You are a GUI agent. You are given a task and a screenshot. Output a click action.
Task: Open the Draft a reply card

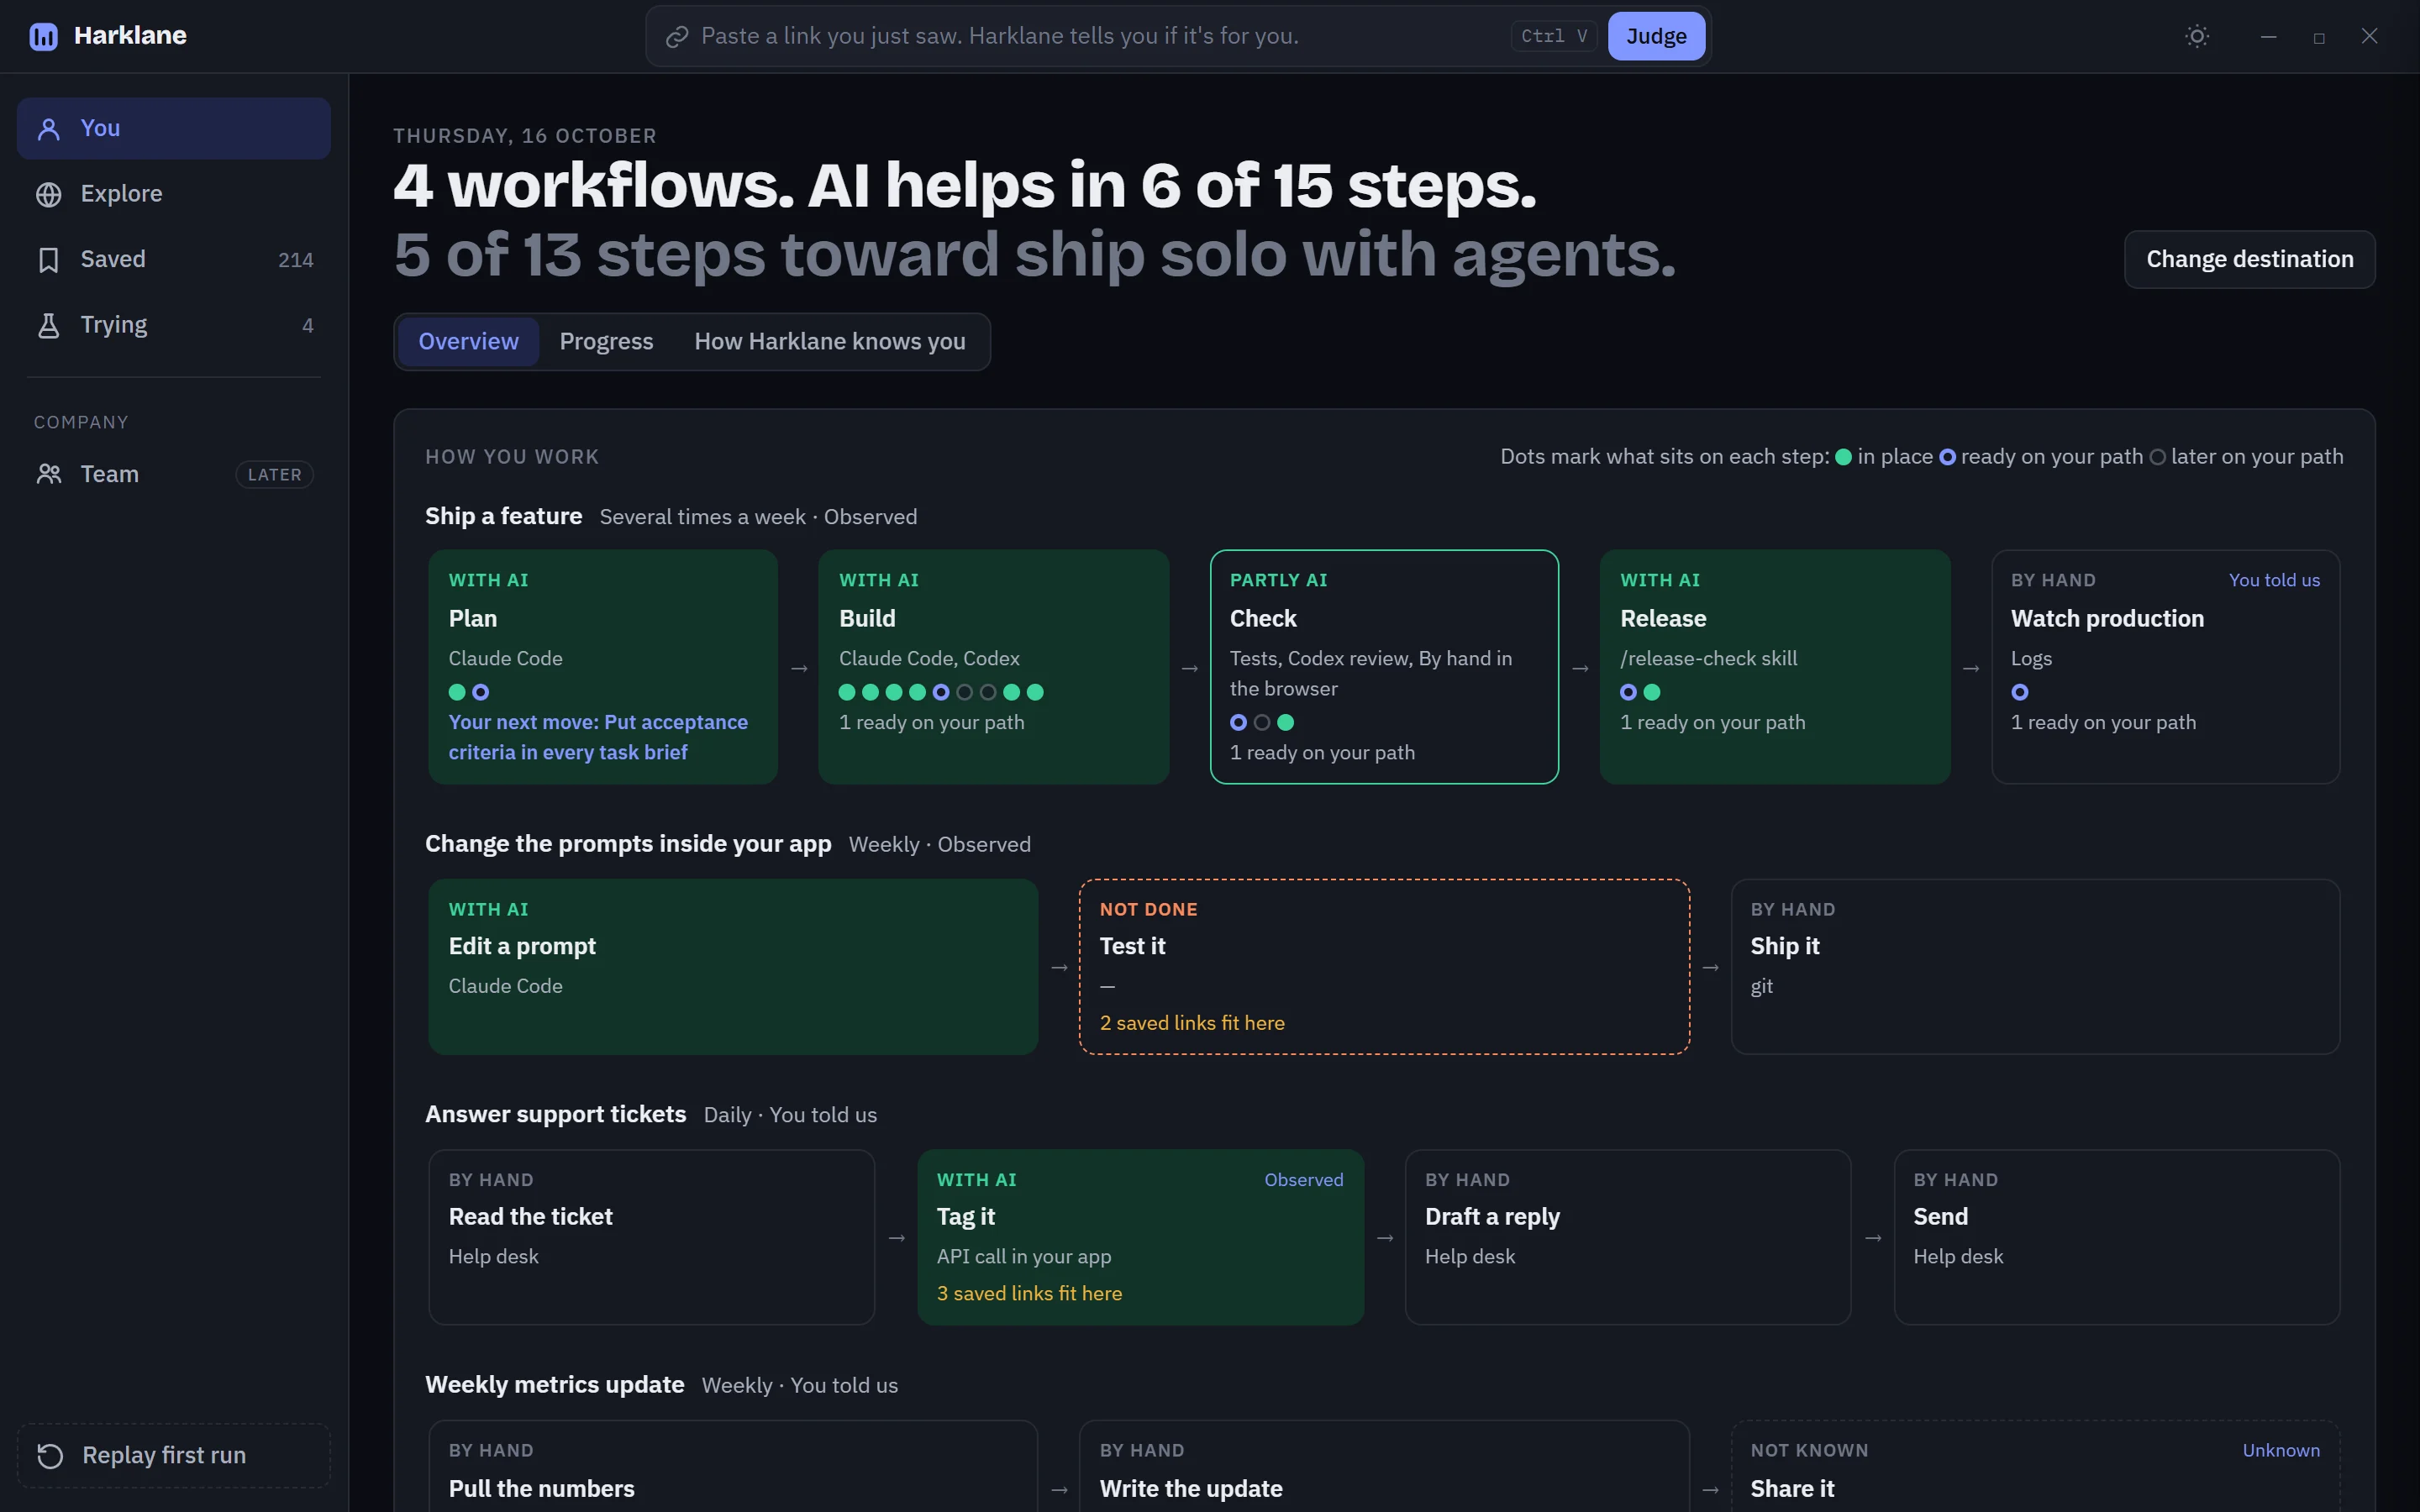(1628, 1238)
